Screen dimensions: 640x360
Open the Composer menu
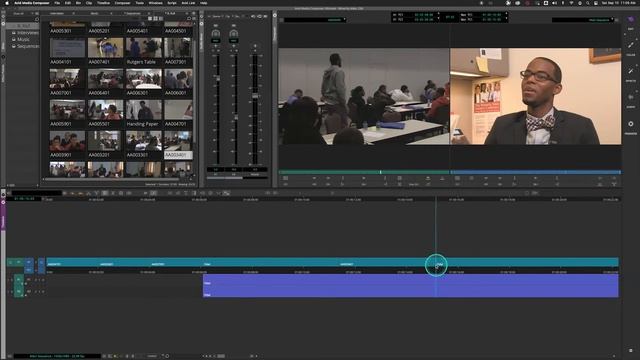coord(122,3)
